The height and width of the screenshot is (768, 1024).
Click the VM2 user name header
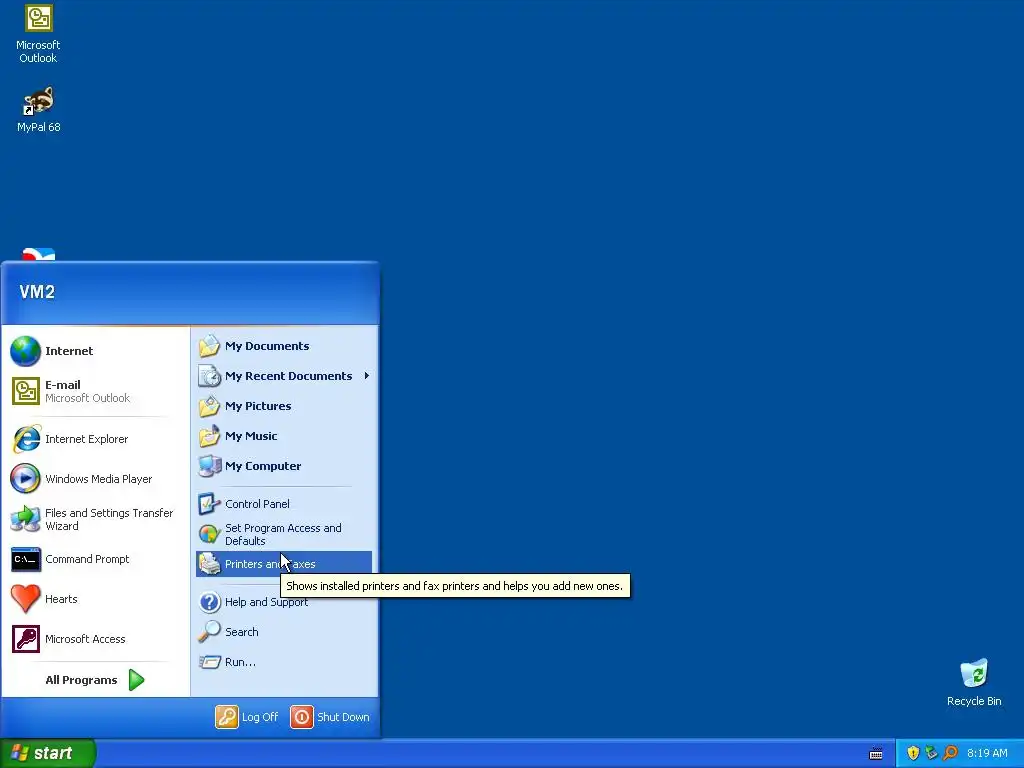(x=37, y=292)
